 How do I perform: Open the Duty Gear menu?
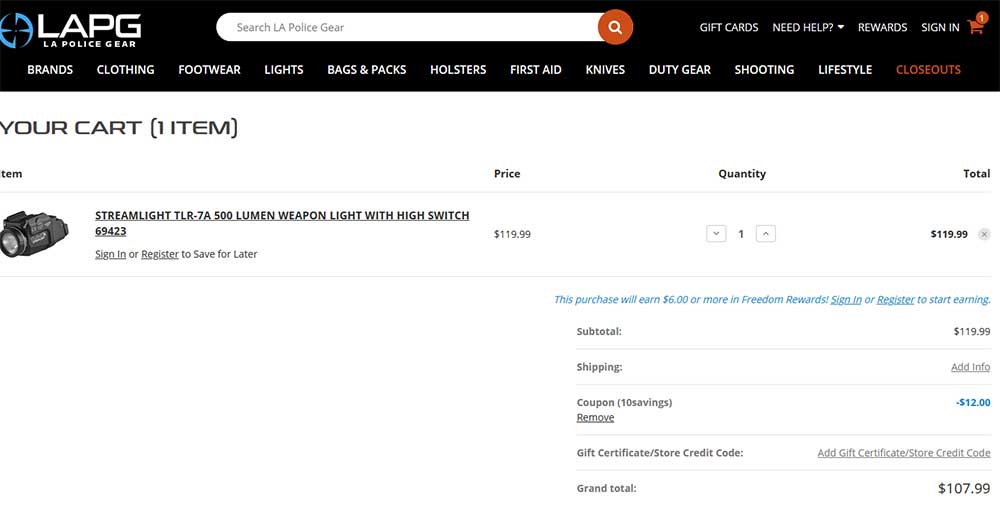click(680, 70)
